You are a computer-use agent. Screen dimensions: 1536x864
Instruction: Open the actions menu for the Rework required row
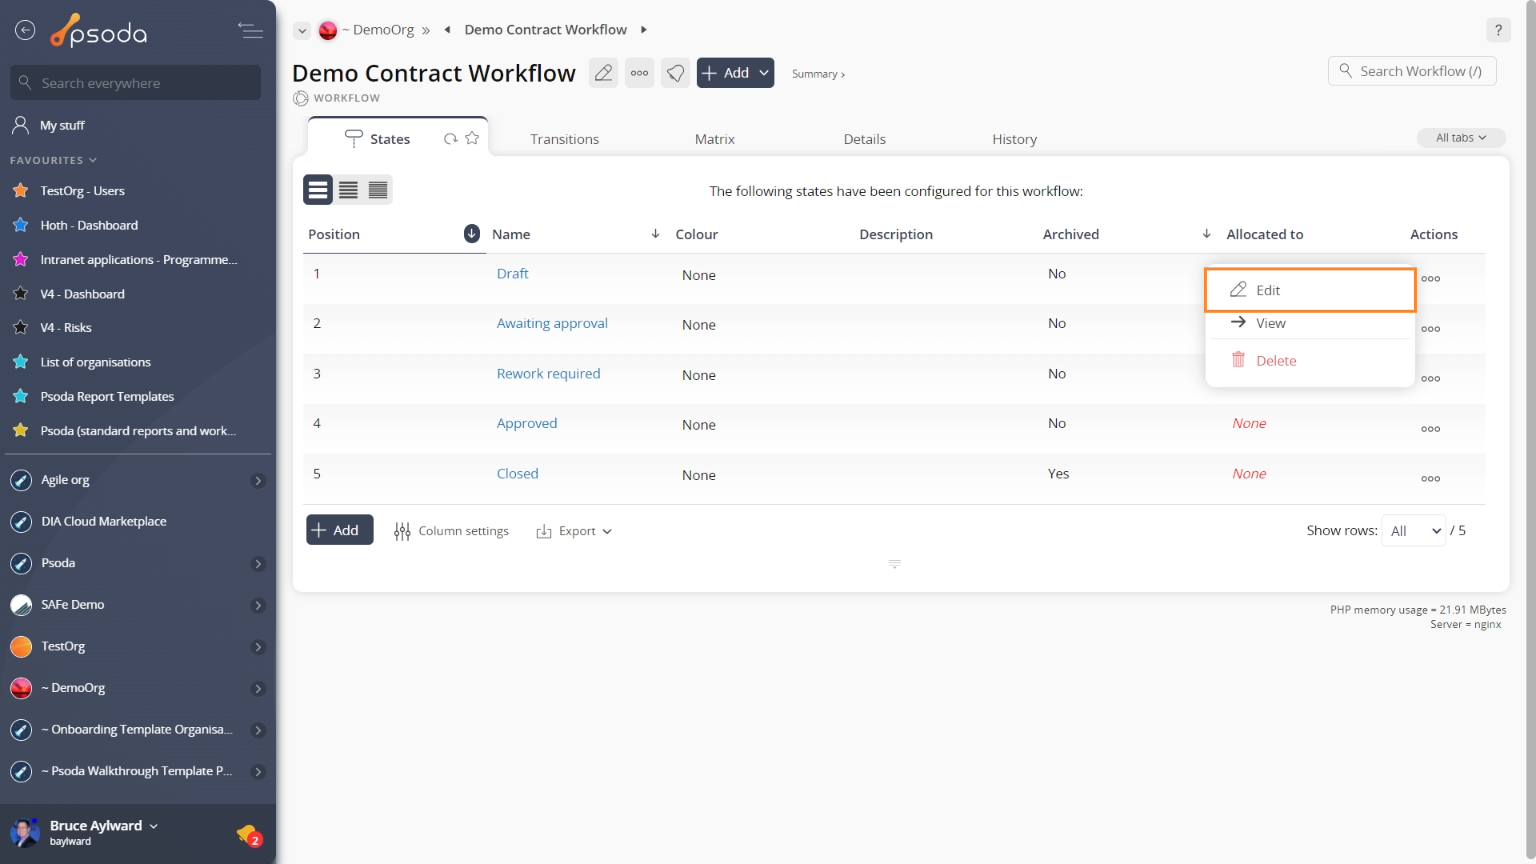1431,379
